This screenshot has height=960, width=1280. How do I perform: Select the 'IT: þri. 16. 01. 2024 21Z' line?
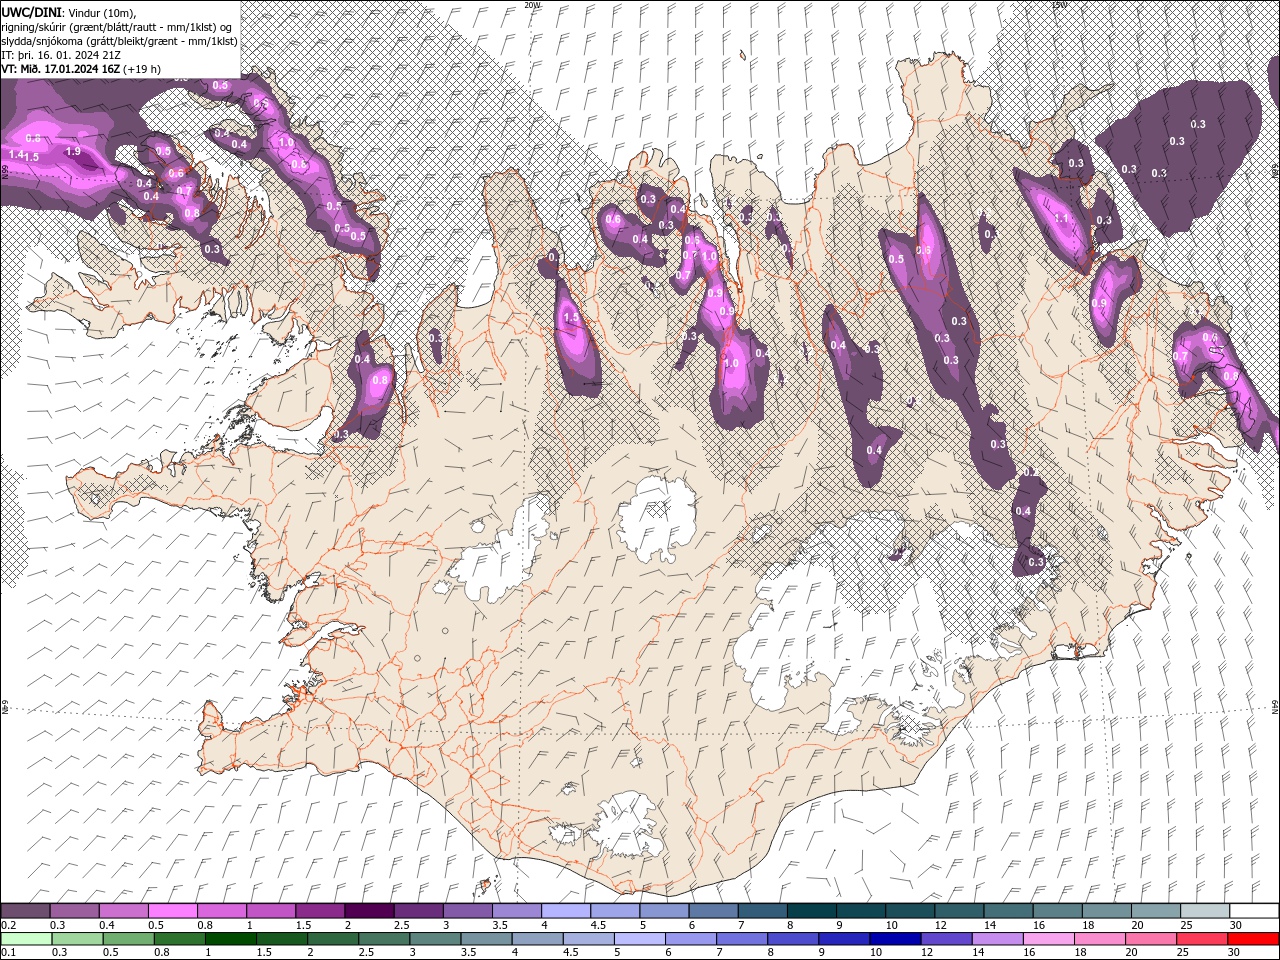pos(61,55)
